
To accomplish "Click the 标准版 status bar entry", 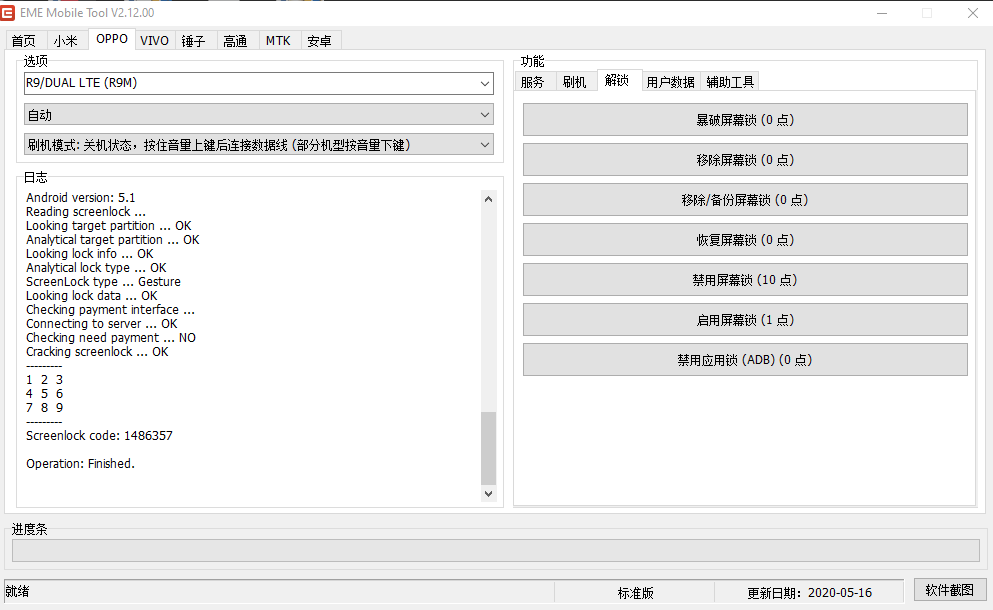I will tap(635, 593).
